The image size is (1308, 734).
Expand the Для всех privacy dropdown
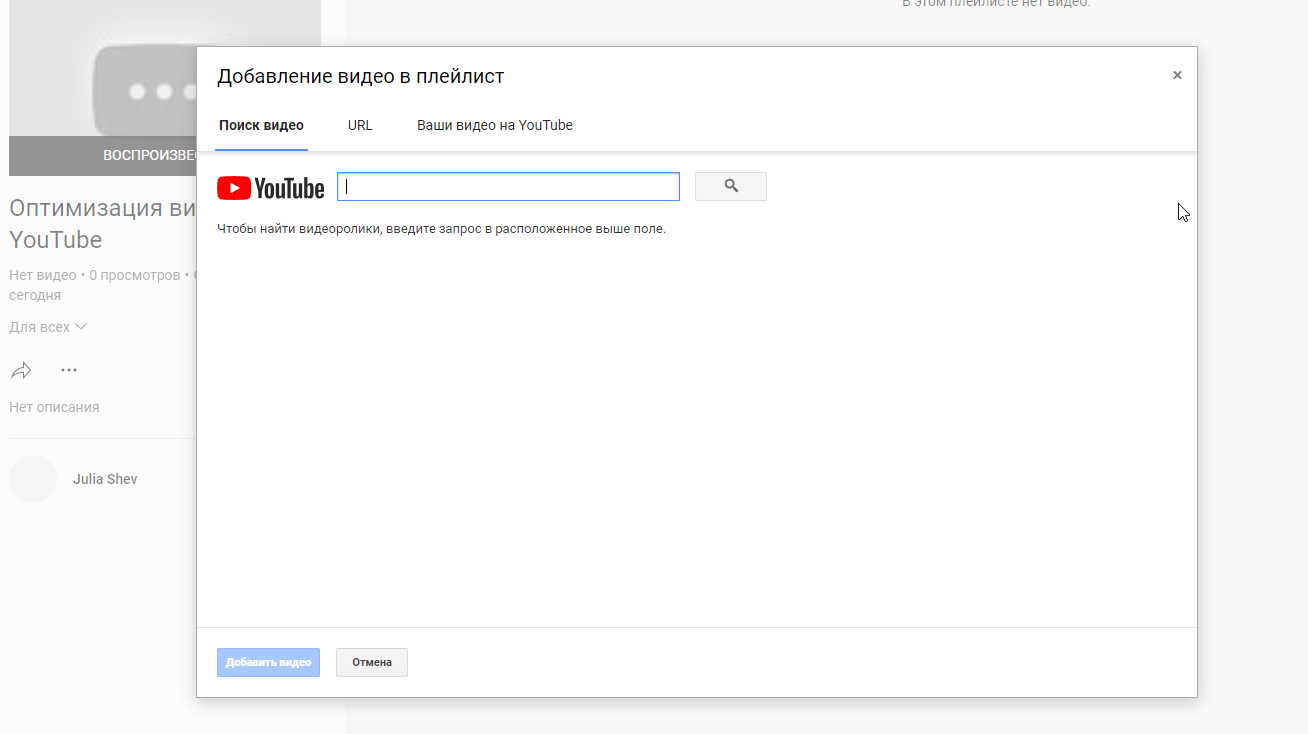(48, 327)
